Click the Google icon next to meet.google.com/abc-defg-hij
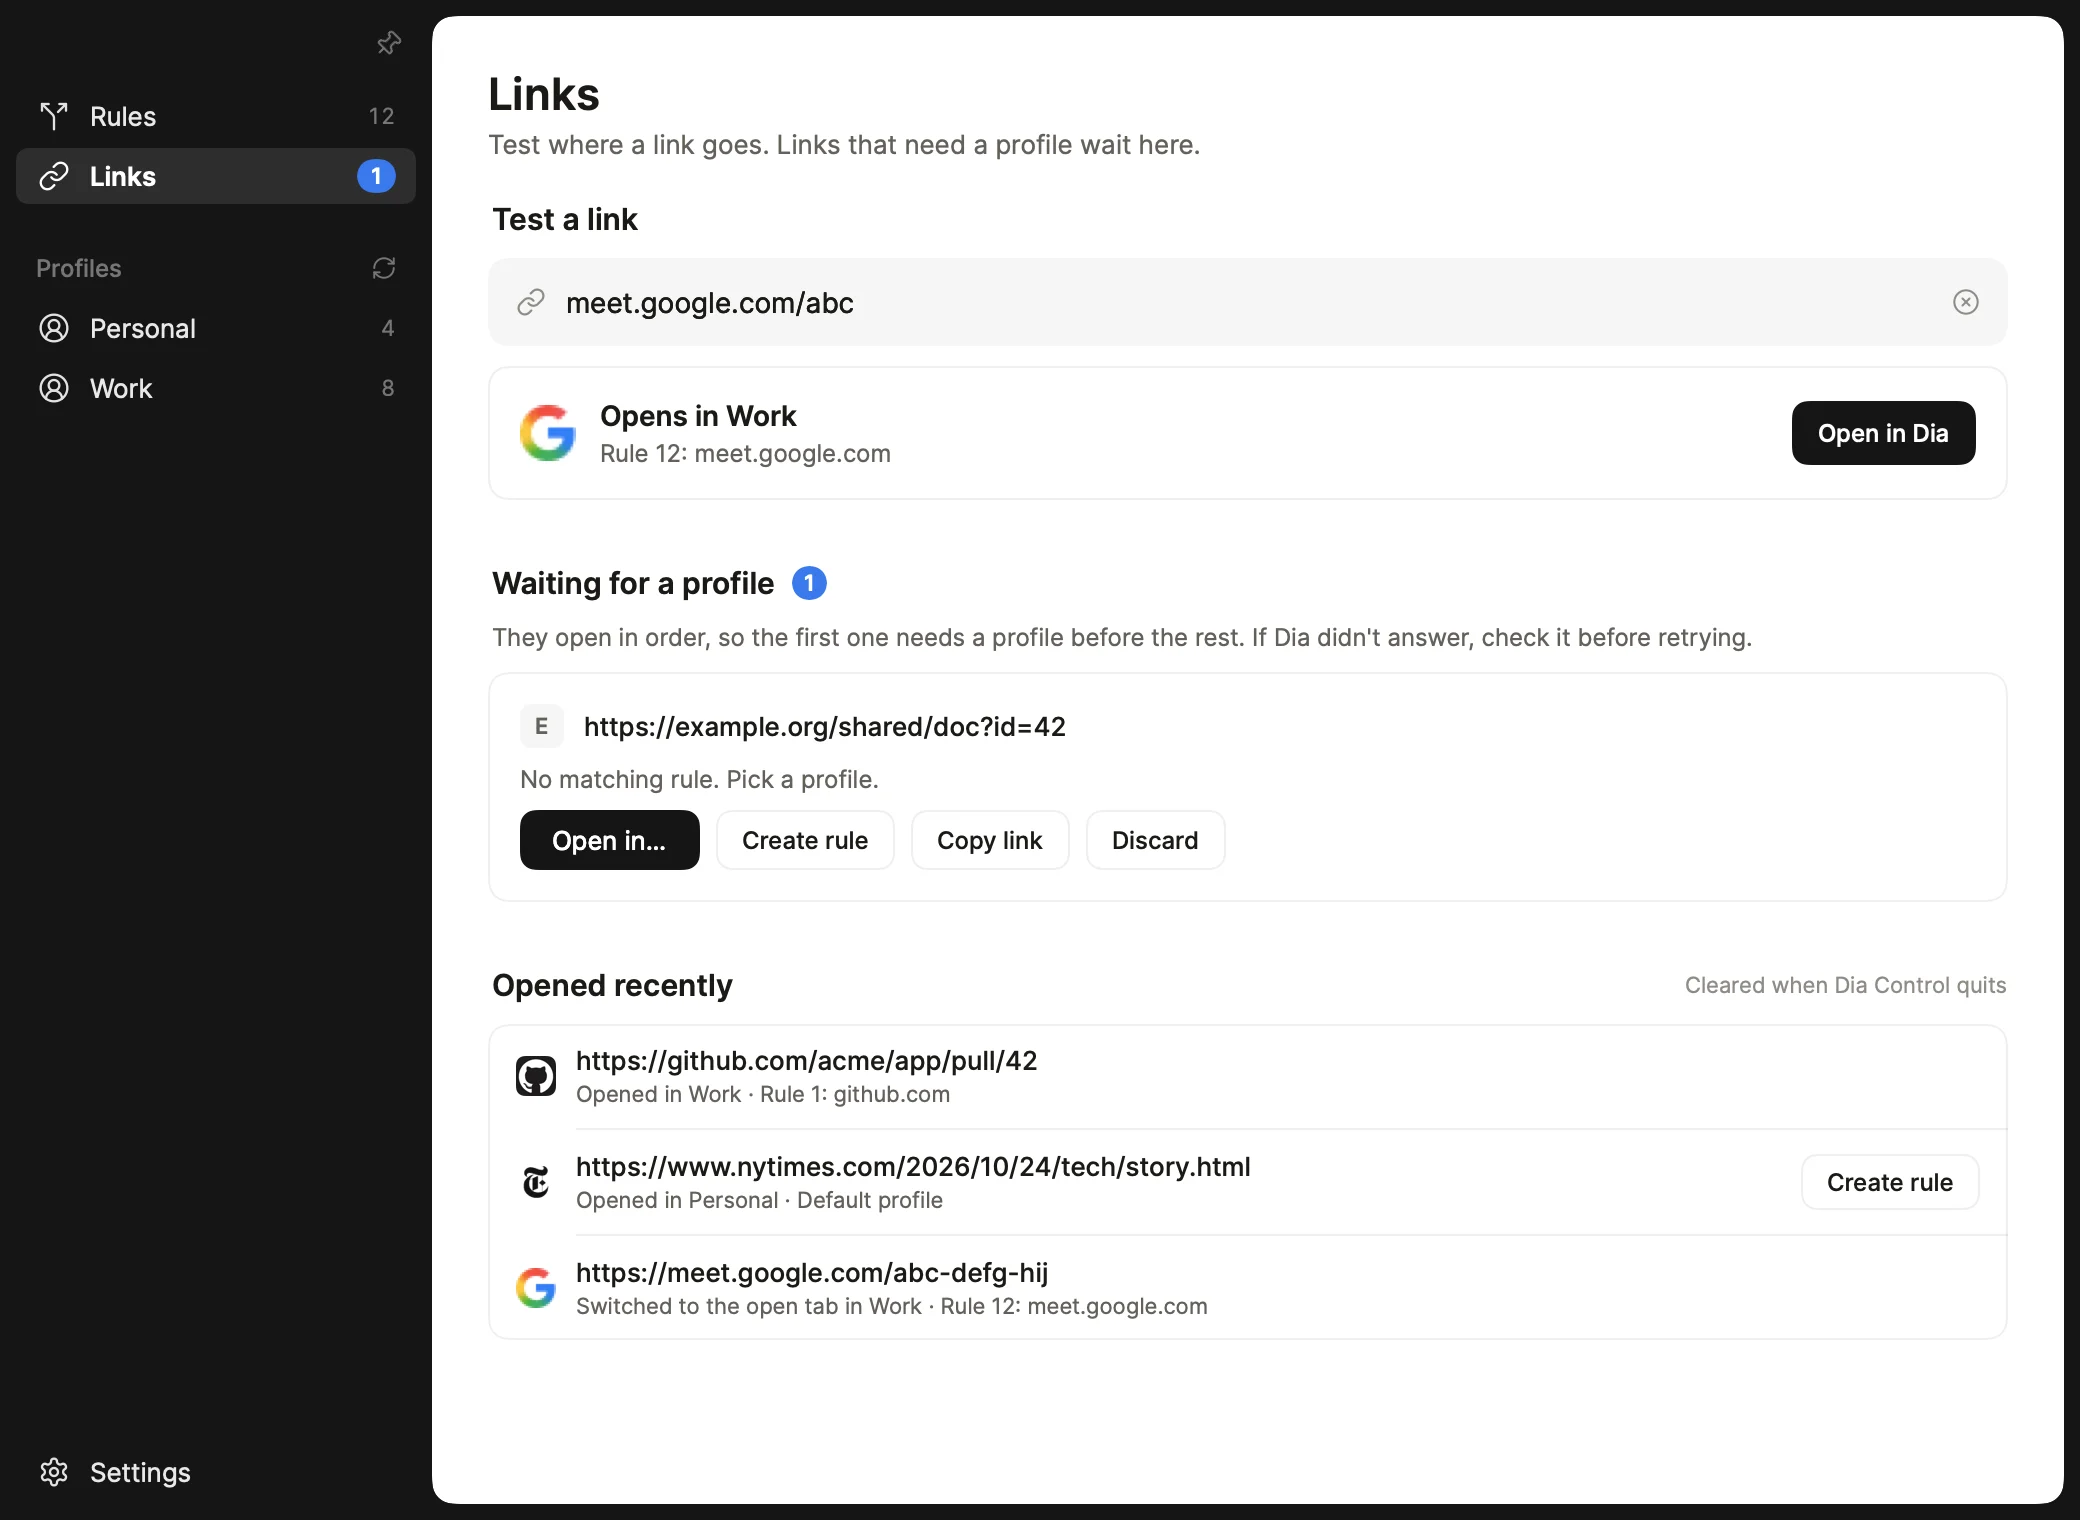2080x1520 pixels. click(536, 1288)
